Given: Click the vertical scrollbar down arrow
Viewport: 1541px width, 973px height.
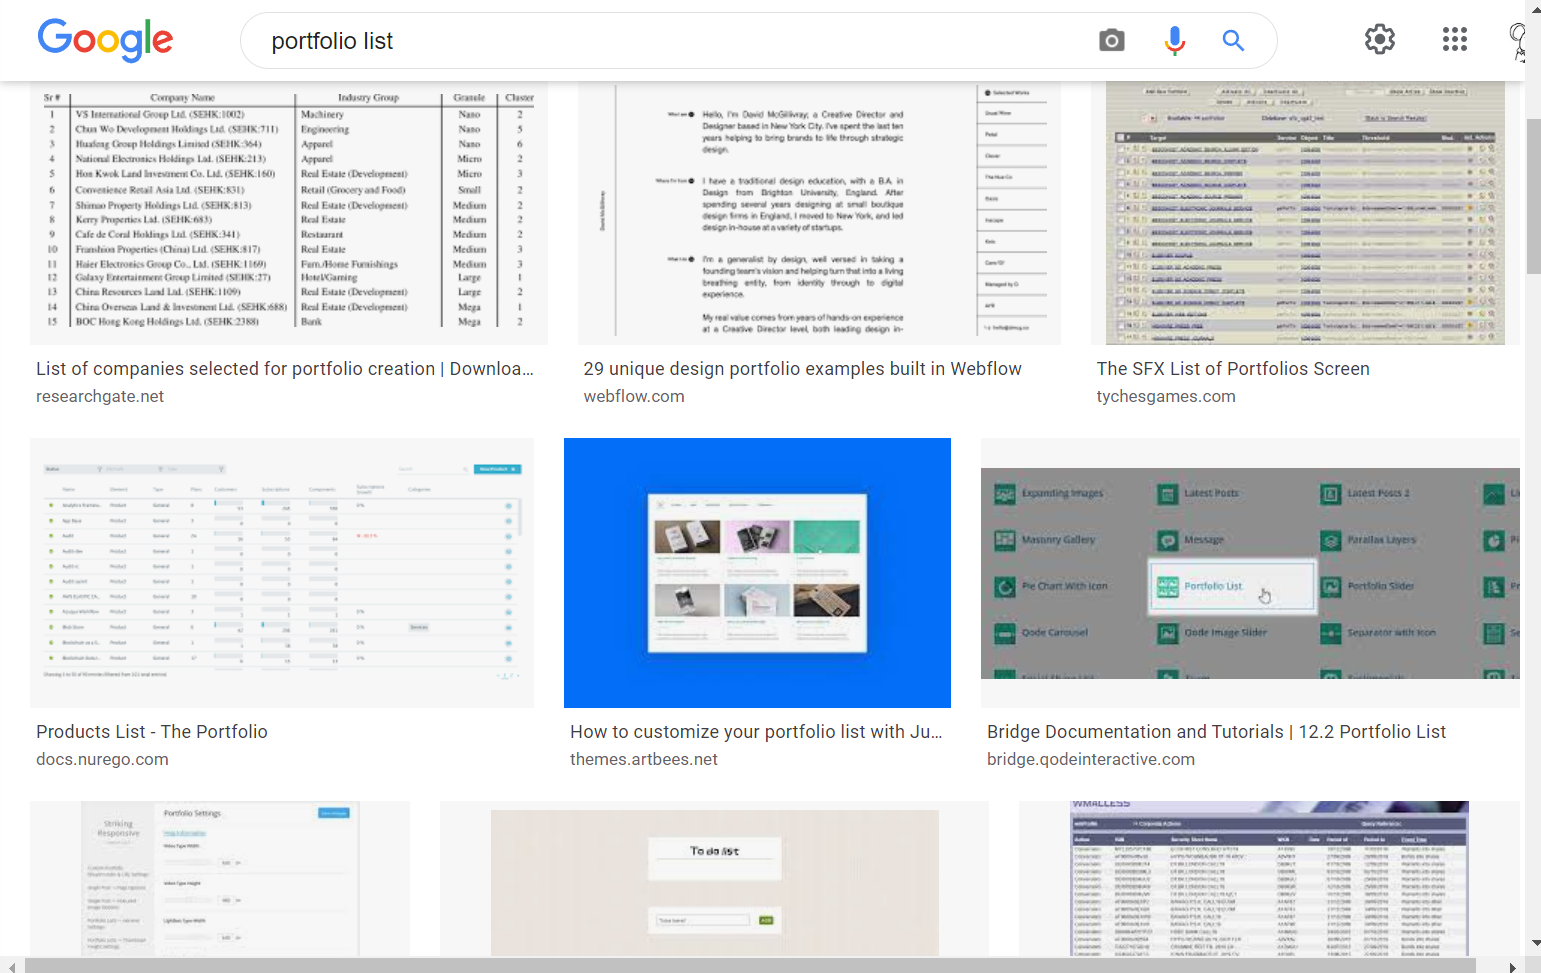Looking at the screenshot, I should (1535, 943).
